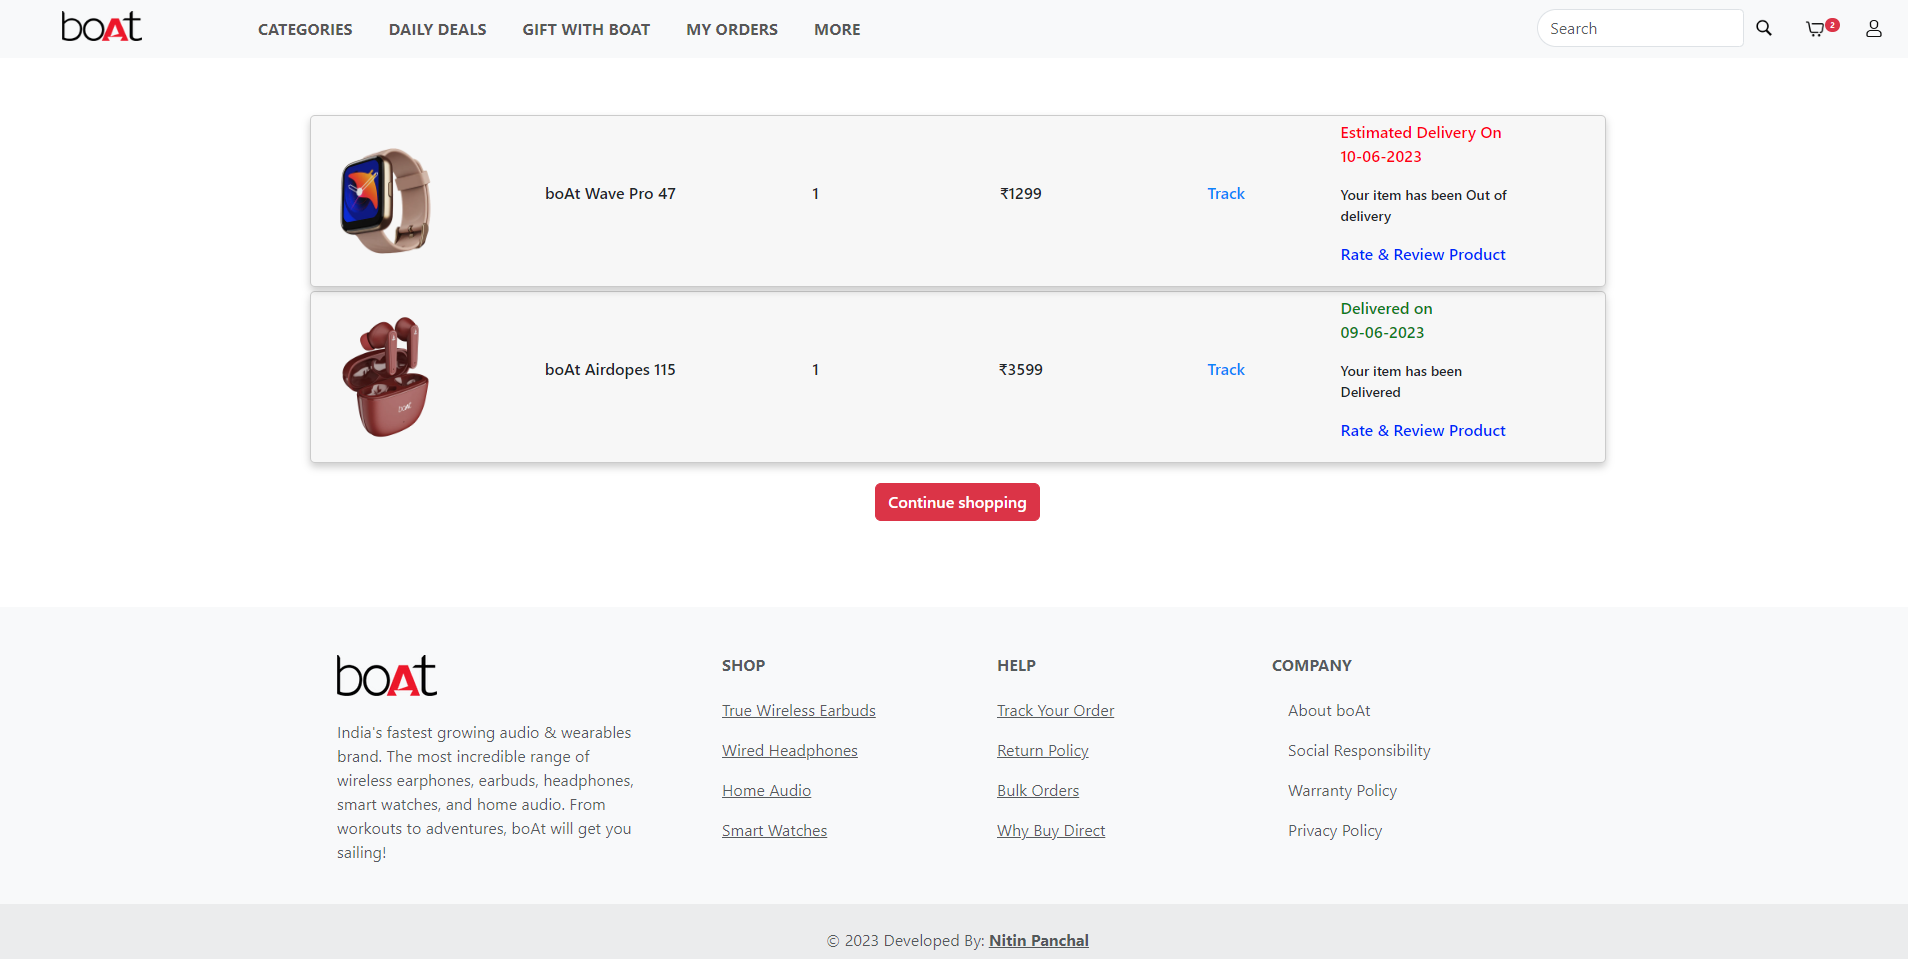Click the ₹3599 price

point(1021,370)
